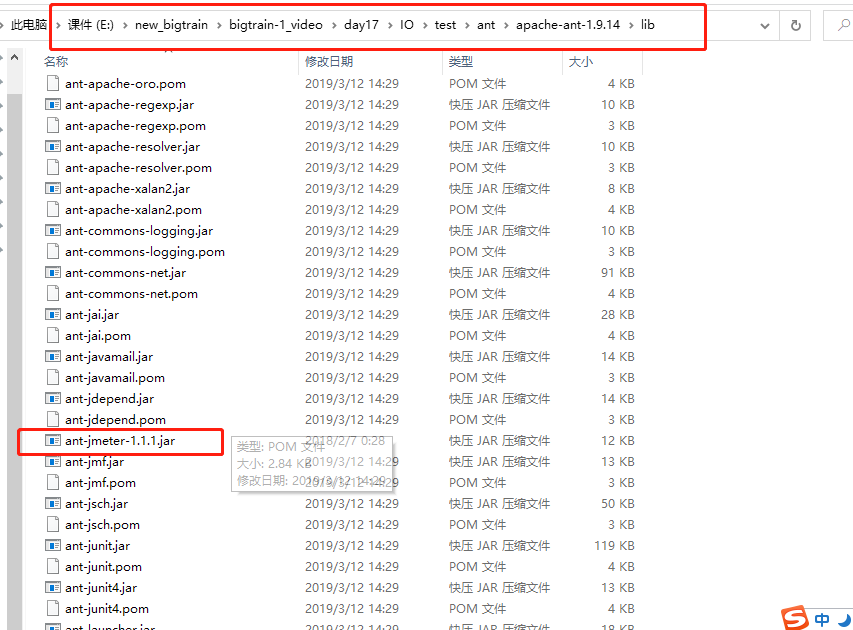Click the ant-junit4.jar archive icon

(x=53, y=588)
